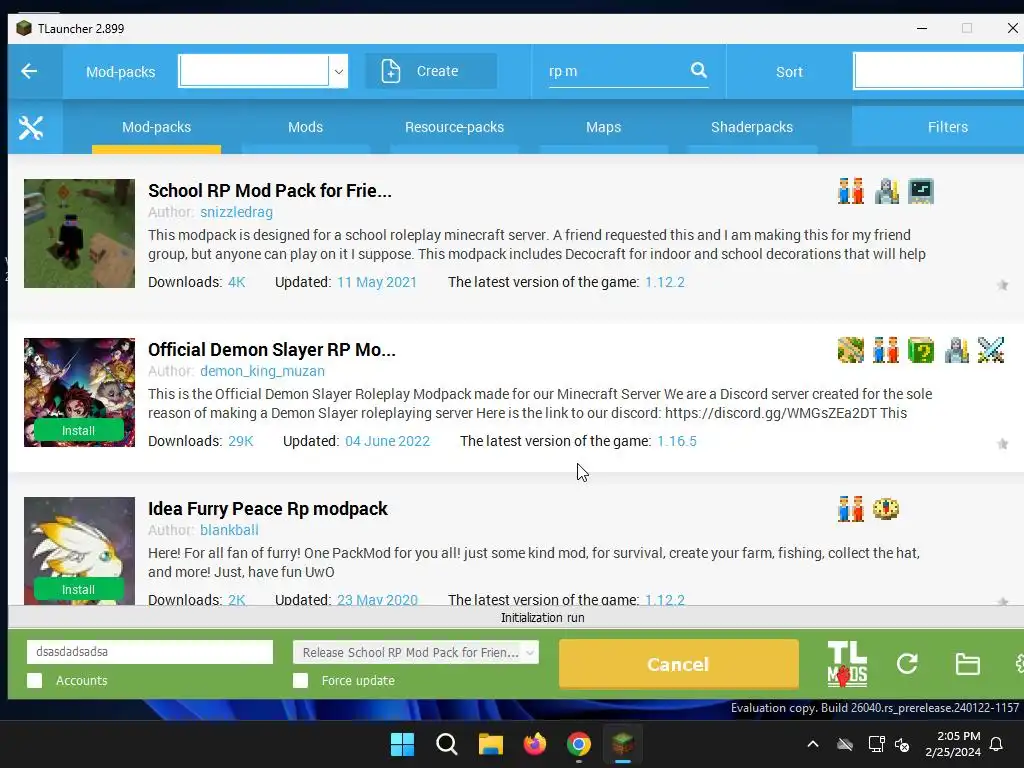Click the School RP Mod Pack thumbnail
This screenshot has height=768, width=1024.
coord(80,233)
